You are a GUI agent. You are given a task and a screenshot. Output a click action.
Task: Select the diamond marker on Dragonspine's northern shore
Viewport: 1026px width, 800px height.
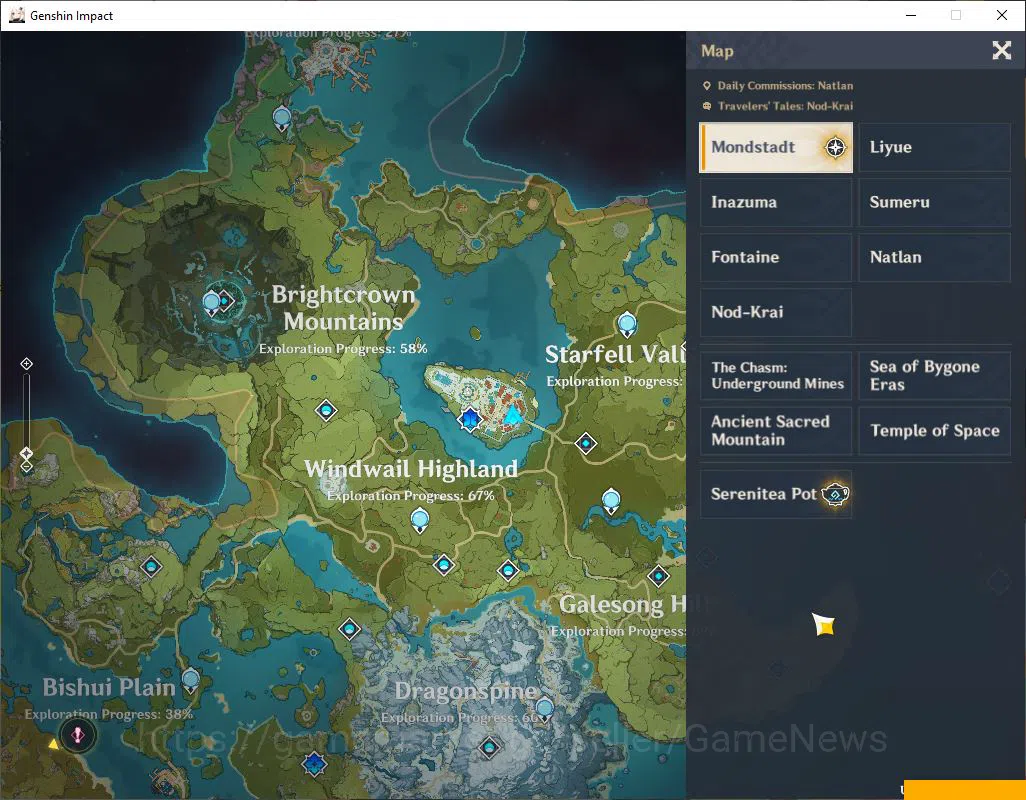click(x=508, y=570)
